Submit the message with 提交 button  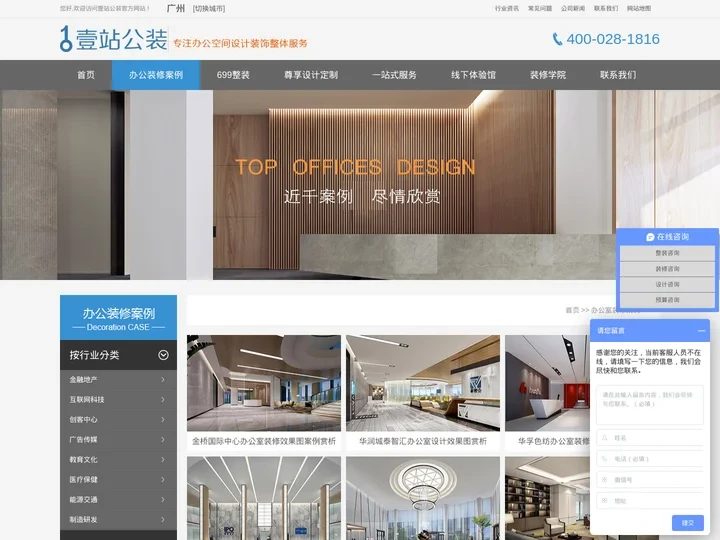[687, 523]
